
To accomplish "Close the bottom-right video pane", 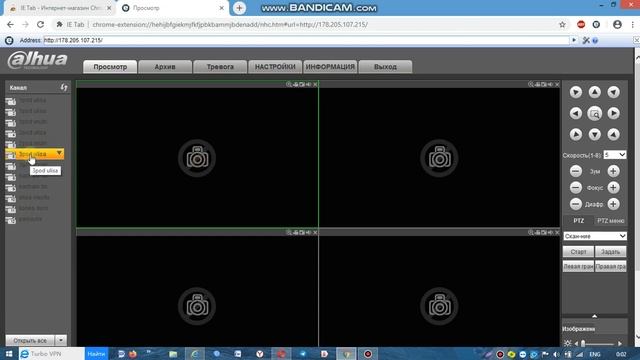I will [557, 232].
